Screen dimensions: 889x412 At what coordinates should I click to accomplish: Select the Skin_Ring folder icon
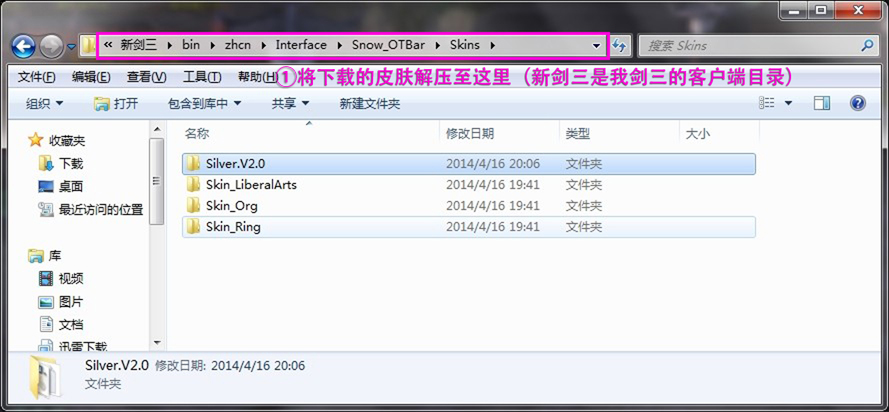click(194, 227)
